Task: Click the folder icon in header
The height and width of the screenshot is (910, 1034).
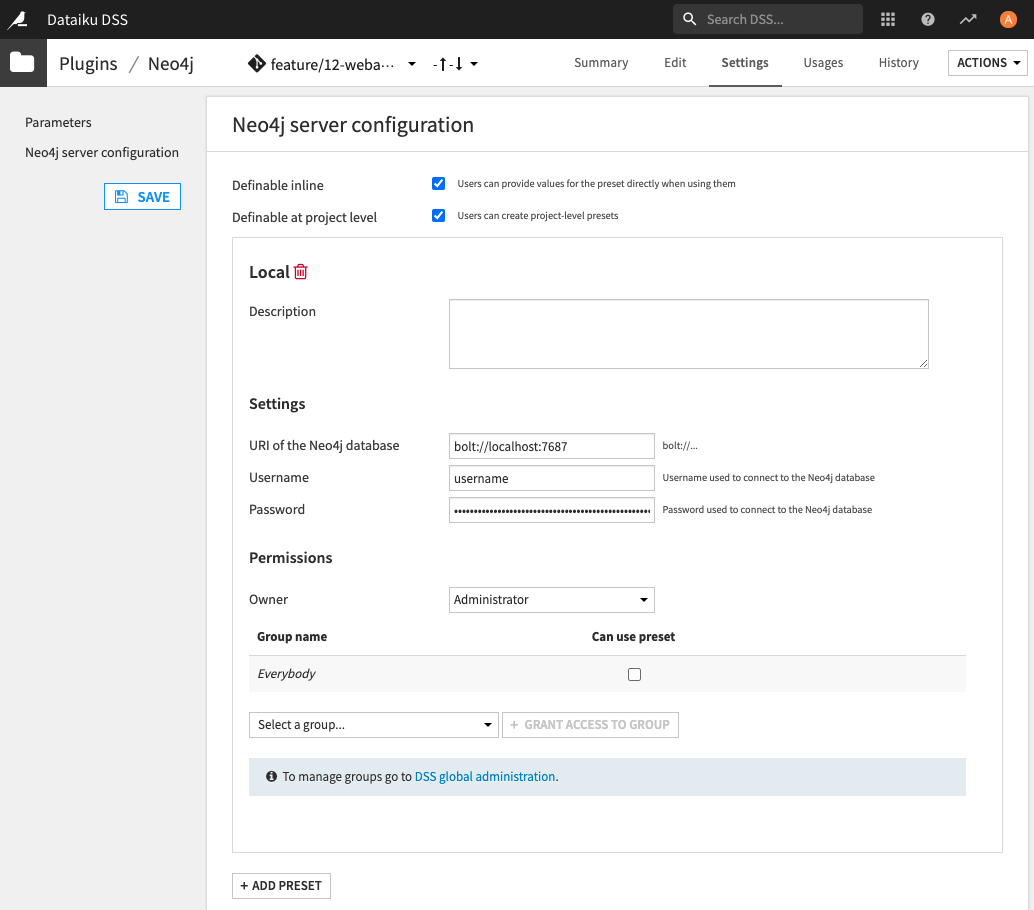Action: 22,63
